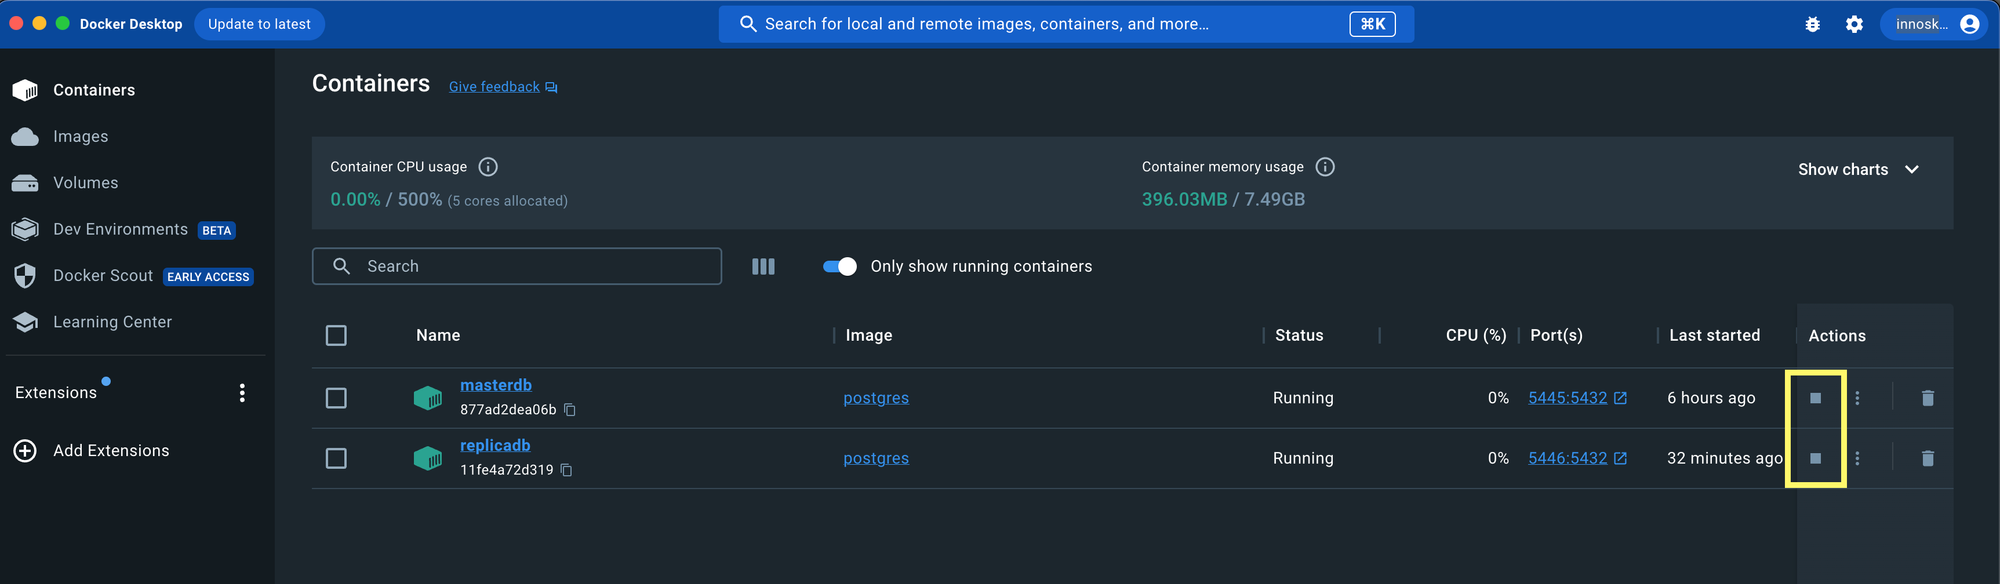Open port link 5446:5432
Screen dimensions: 2000x584
click(x=1567, y=458)
